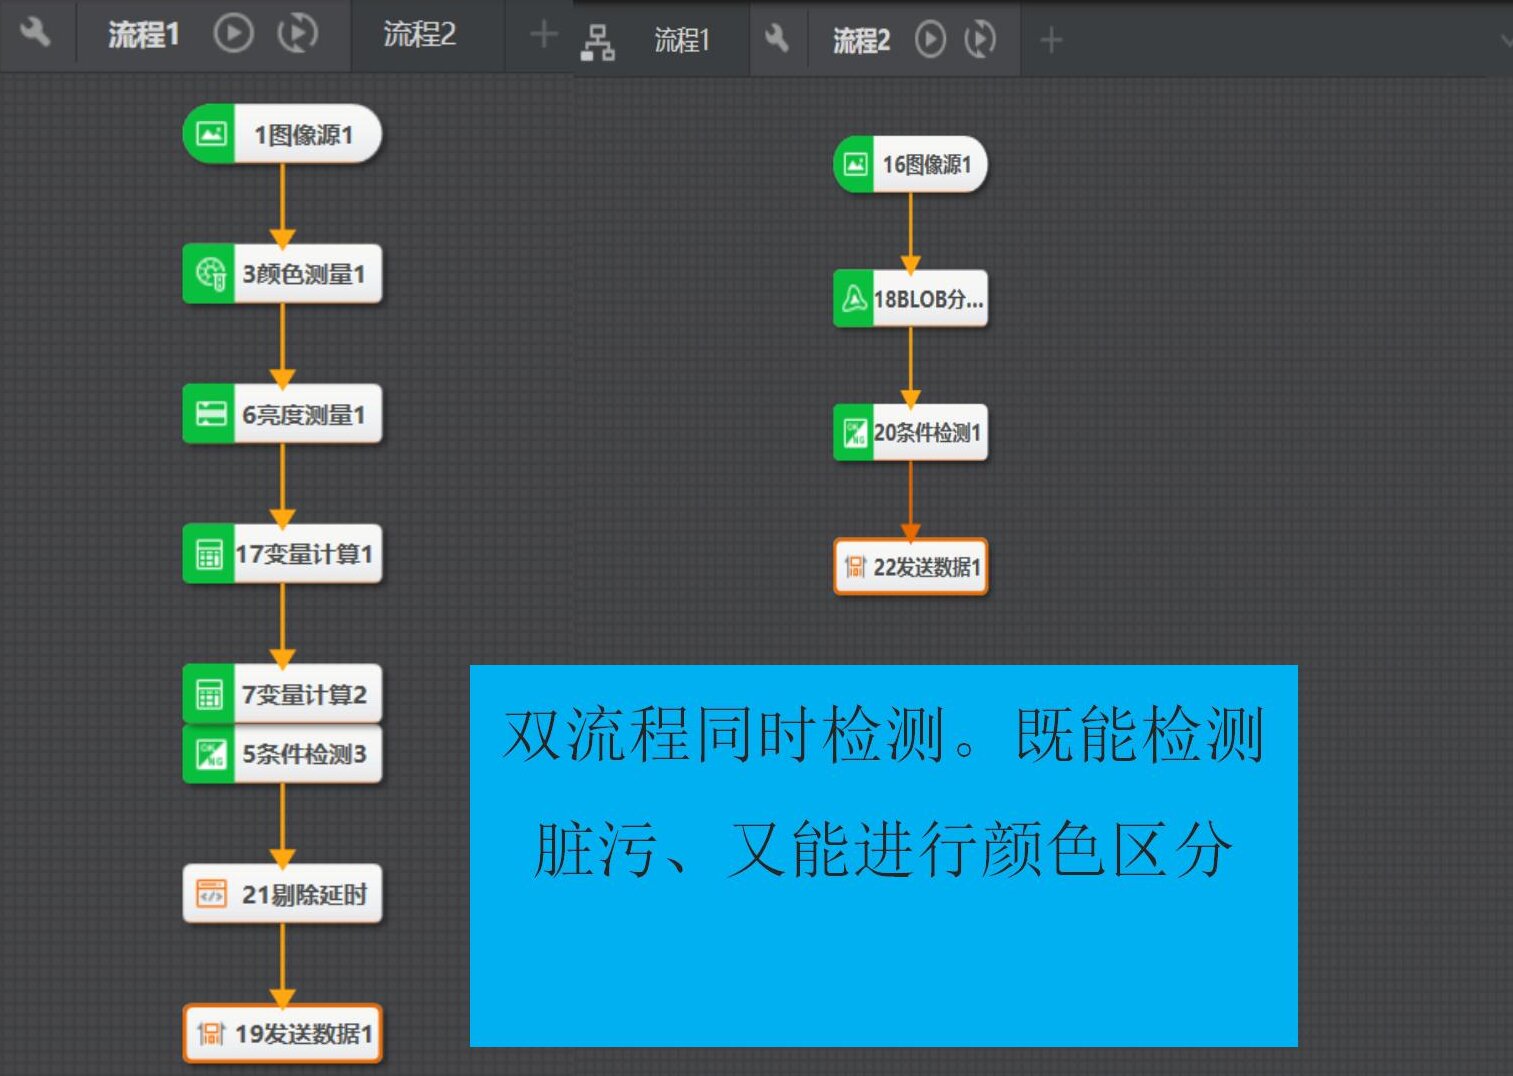Viewport: 1513px width, 1076px height.
Task: Select the 1图像源1 image source node icon
Action: point(210,131)
